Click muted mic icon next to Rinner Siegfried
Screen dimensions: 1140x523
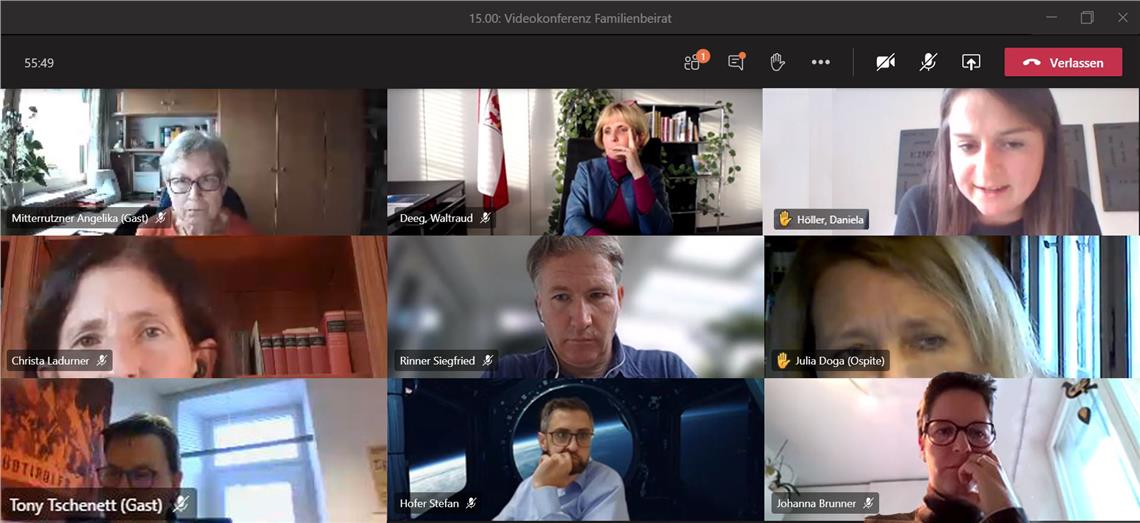(488, 361)
